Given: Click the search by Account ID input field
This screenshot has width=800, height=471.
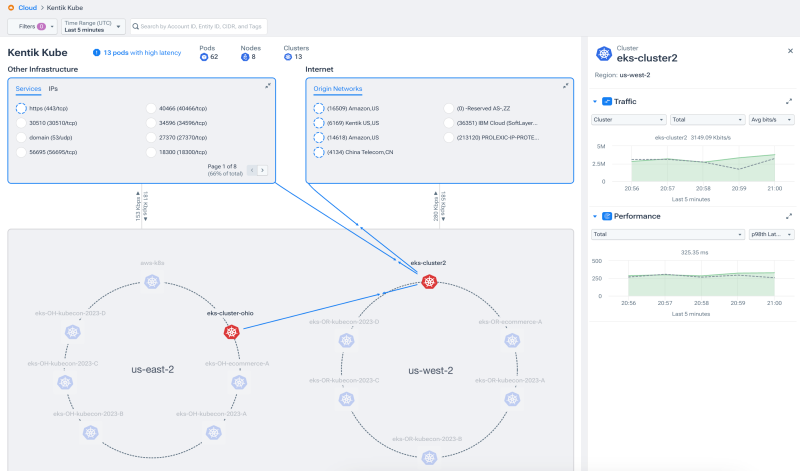Looking at the screenshot, I should point(199,27).
